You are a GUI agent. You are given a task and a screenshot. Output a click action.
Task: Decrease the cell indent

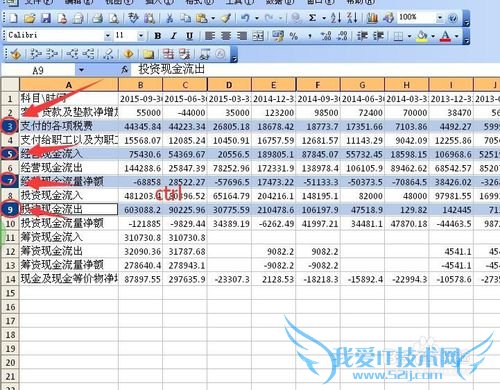(x=362, y=36)
